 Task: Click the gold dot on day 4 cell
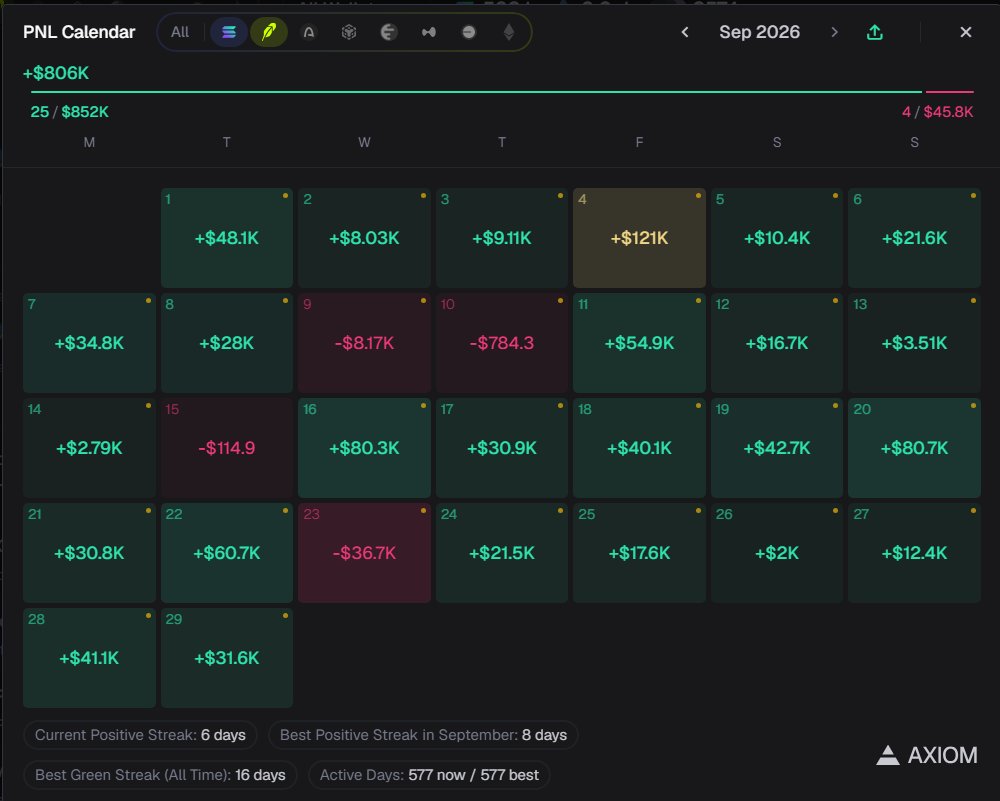[698, 196]
